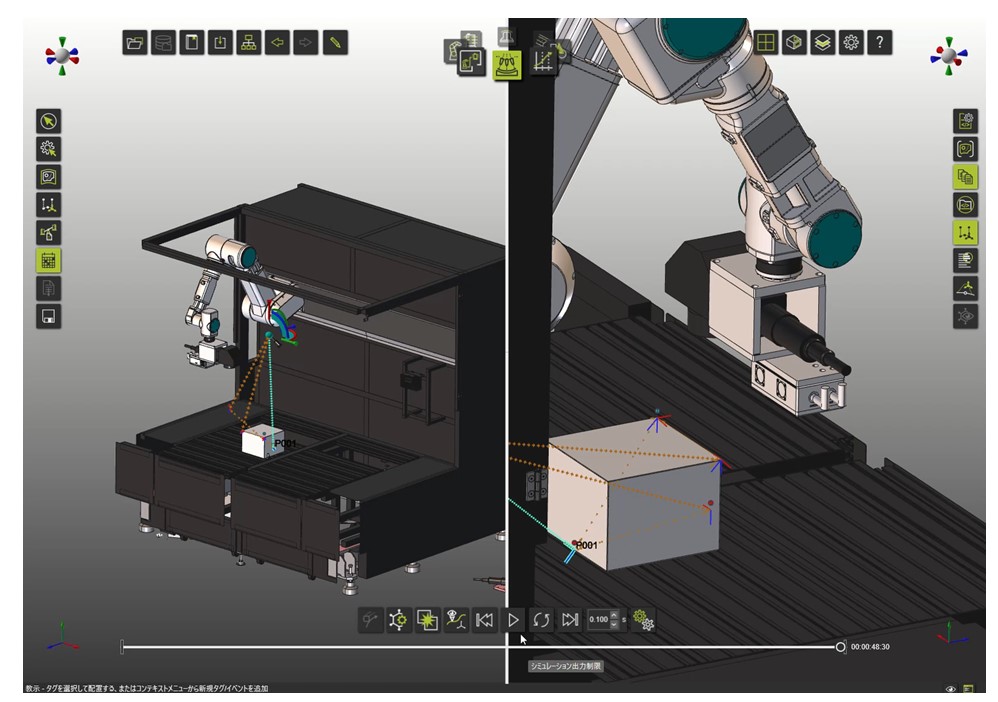
Task: Select the active green workbench icon at top
Action: click(507, 65)
